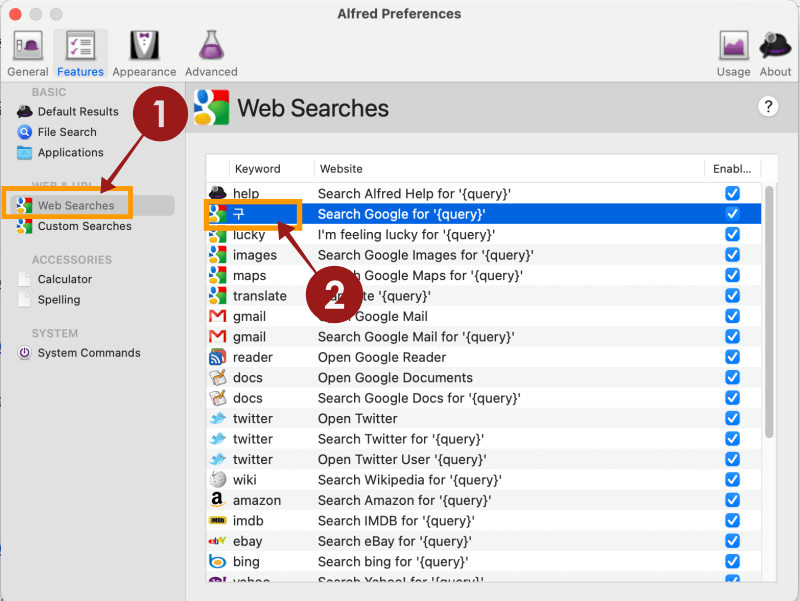Image resolution: width=800 pixels, height=601 pixels.
Task: Click the docs icon for Search Google Docs
Action: (217, 398)
